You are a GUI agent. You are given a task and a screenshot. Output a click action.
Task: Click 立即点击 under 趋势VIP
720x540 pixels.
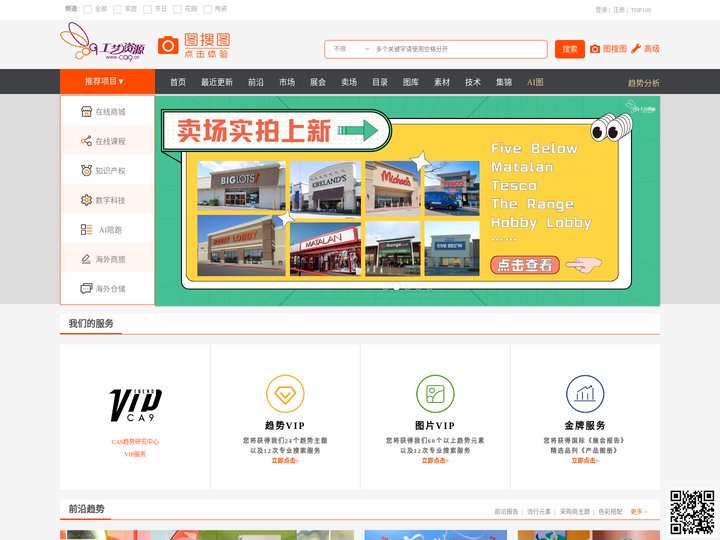(285, 461)
